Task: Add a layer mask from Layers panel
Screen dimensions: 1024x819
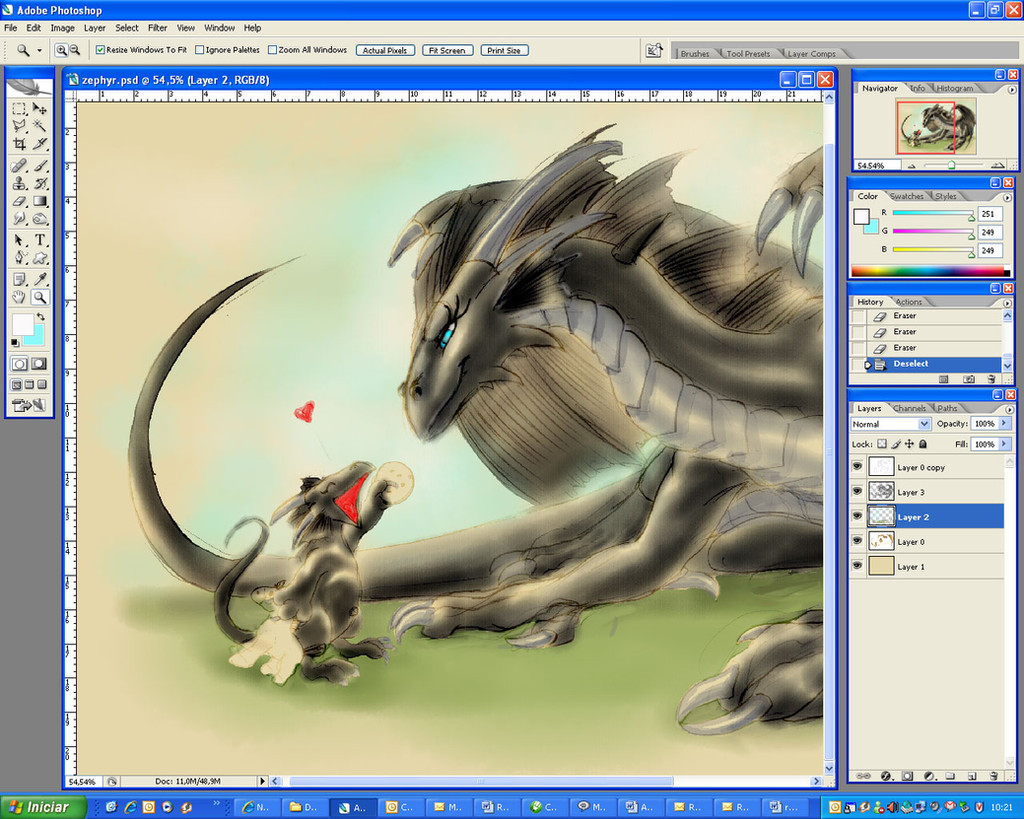Action: (x=907, y=776)
